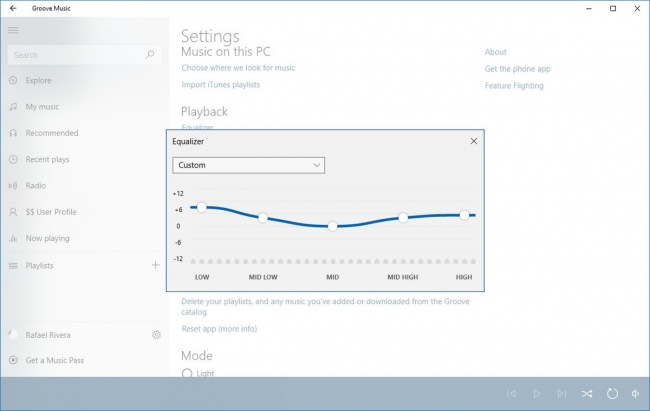Click the Equalizer link under Playback

[x=197, y=126]
